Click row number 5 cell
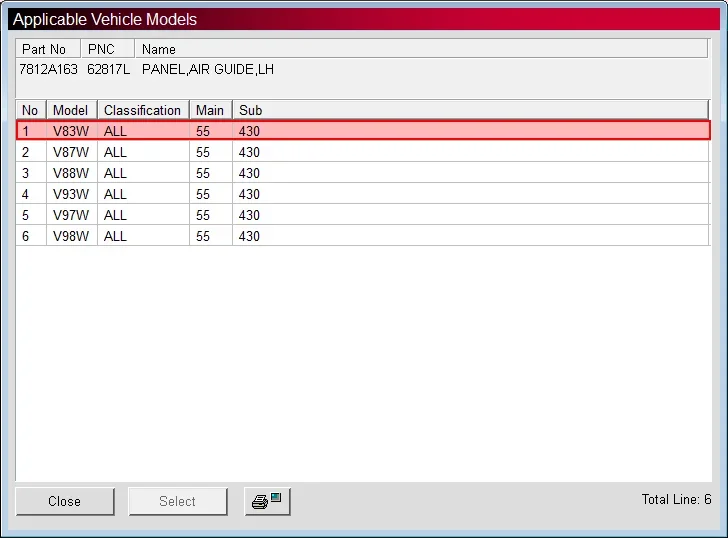This screenshot has height=538, width=728. (31, 215)
